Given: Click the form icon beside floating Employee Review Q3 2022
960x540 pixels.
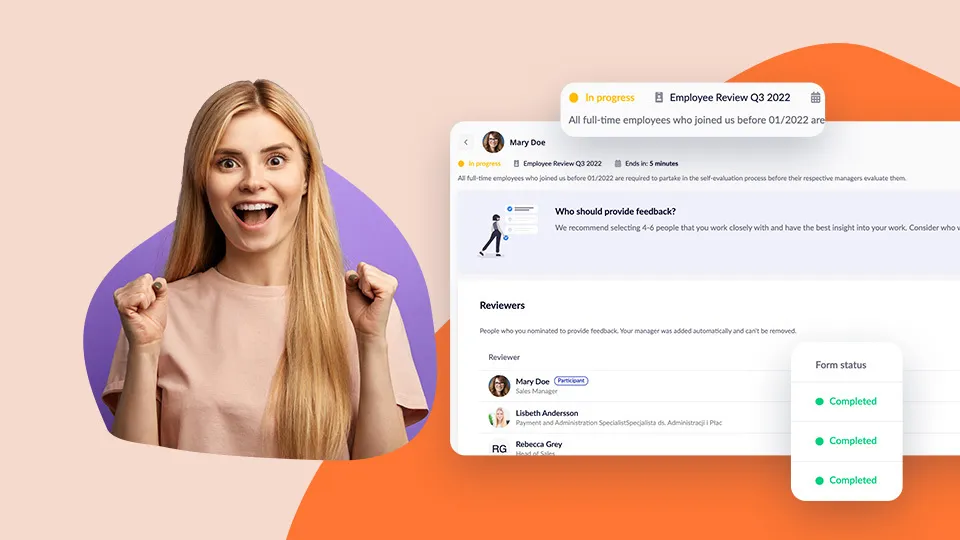Looking at the screenshot, I should 658,98.
